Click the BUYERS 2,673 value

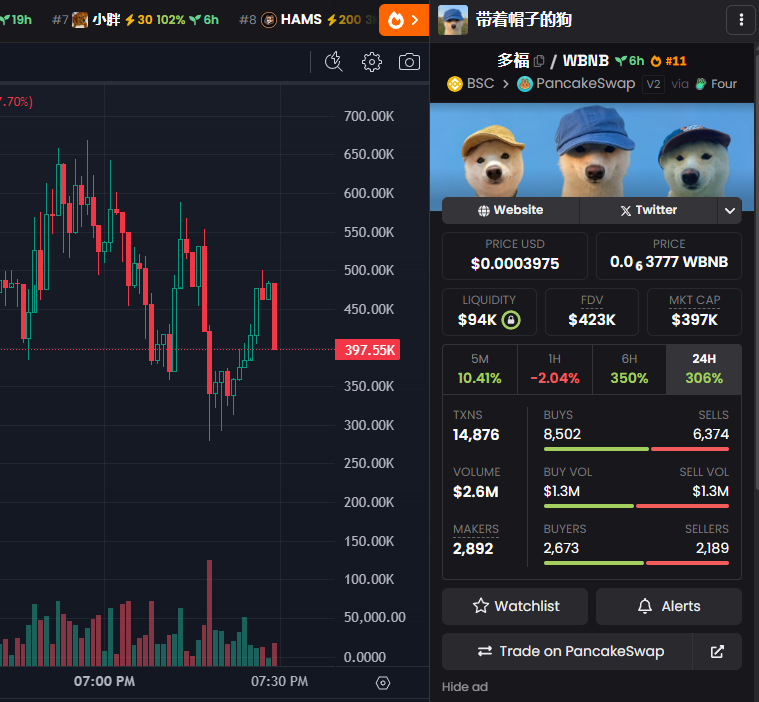561,548
